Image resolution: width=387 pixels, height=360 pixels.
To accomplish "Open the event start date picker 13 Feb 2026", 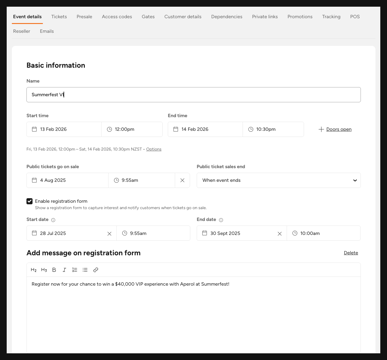I will click(x=64, y=129).
